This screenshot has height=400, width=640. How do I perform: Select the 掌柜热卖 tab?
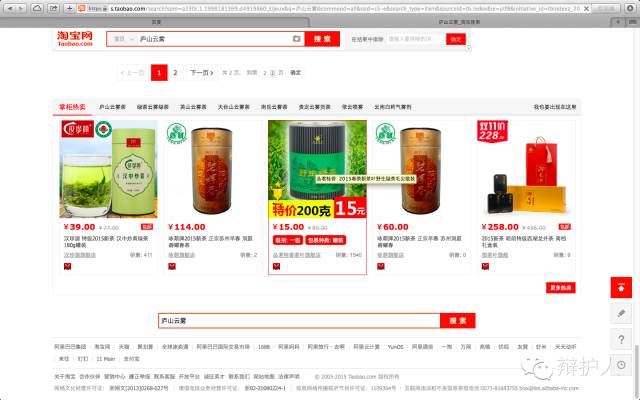point(72,107)
